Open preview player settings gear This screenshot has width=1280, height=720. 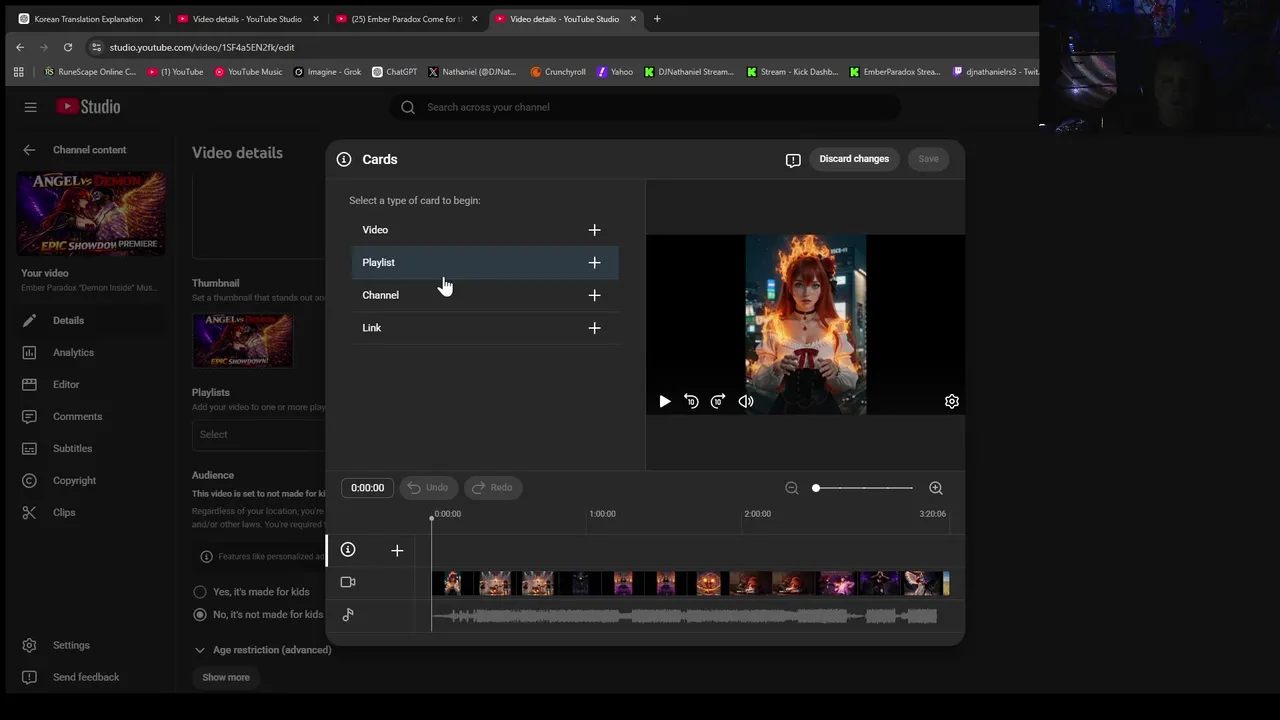(952, 401)
